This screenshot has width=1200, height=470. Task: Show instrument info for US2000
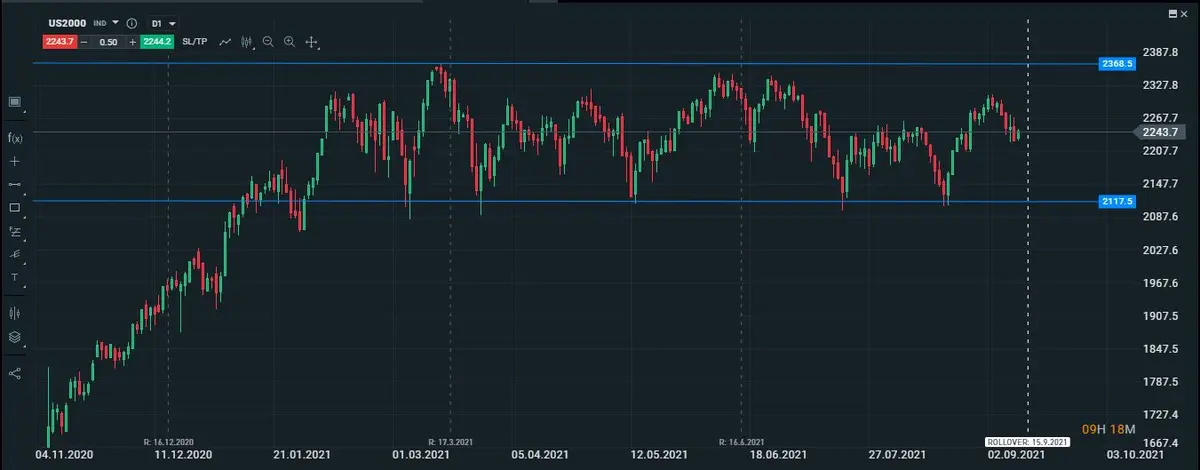coord(132,22)
